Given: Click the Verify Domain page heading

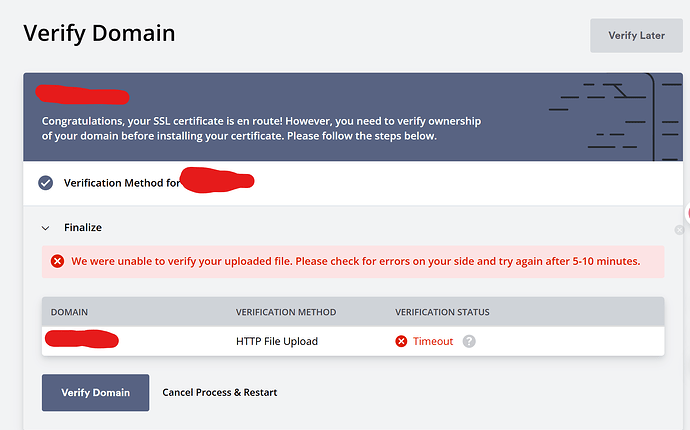Looking at the screenshot, I should pos(99,33).
